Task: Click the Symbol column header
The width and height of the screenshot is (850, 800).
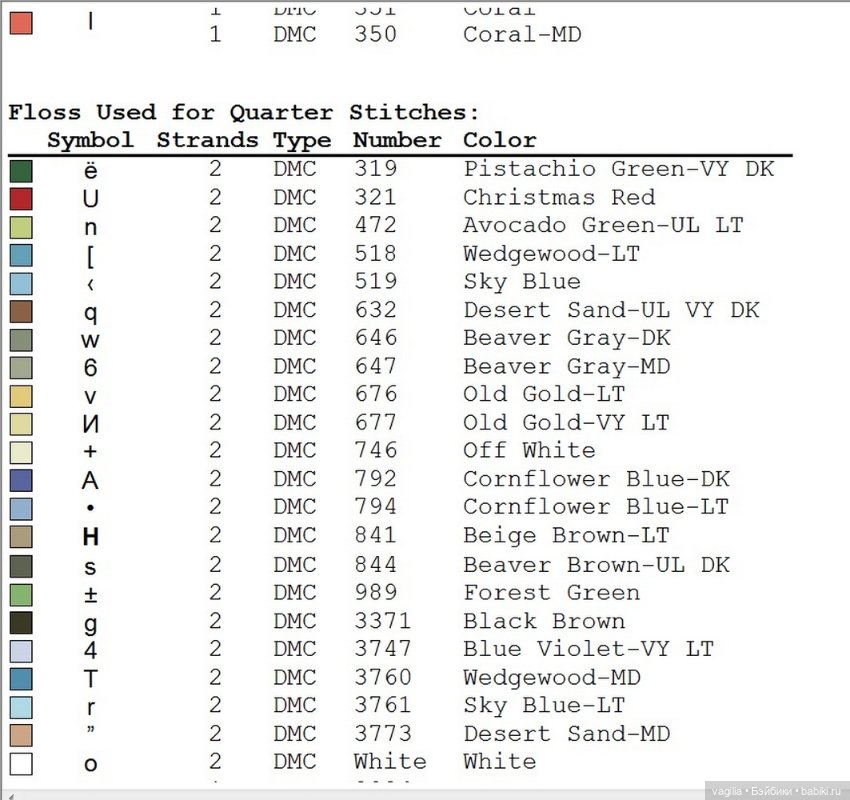Action: (90, 140)
